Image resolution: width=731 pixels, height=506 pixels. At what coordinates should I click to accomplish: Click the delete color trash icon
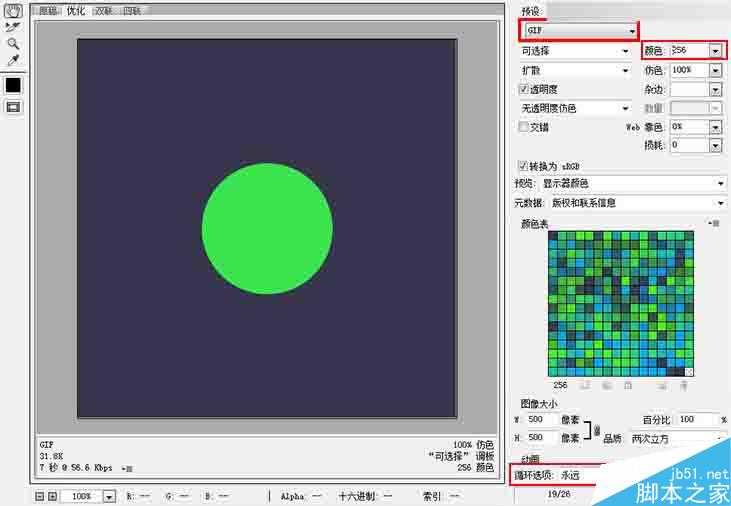coord(684,385)
